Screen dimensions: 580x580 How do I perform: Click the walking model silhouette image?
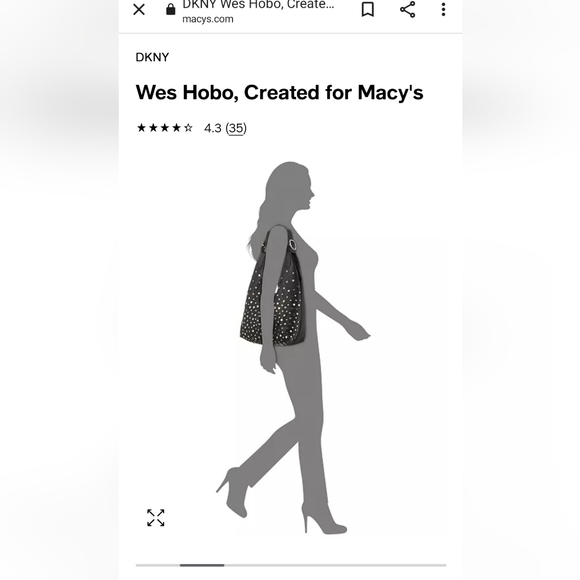pyautogui.click(x=292, y=348)
